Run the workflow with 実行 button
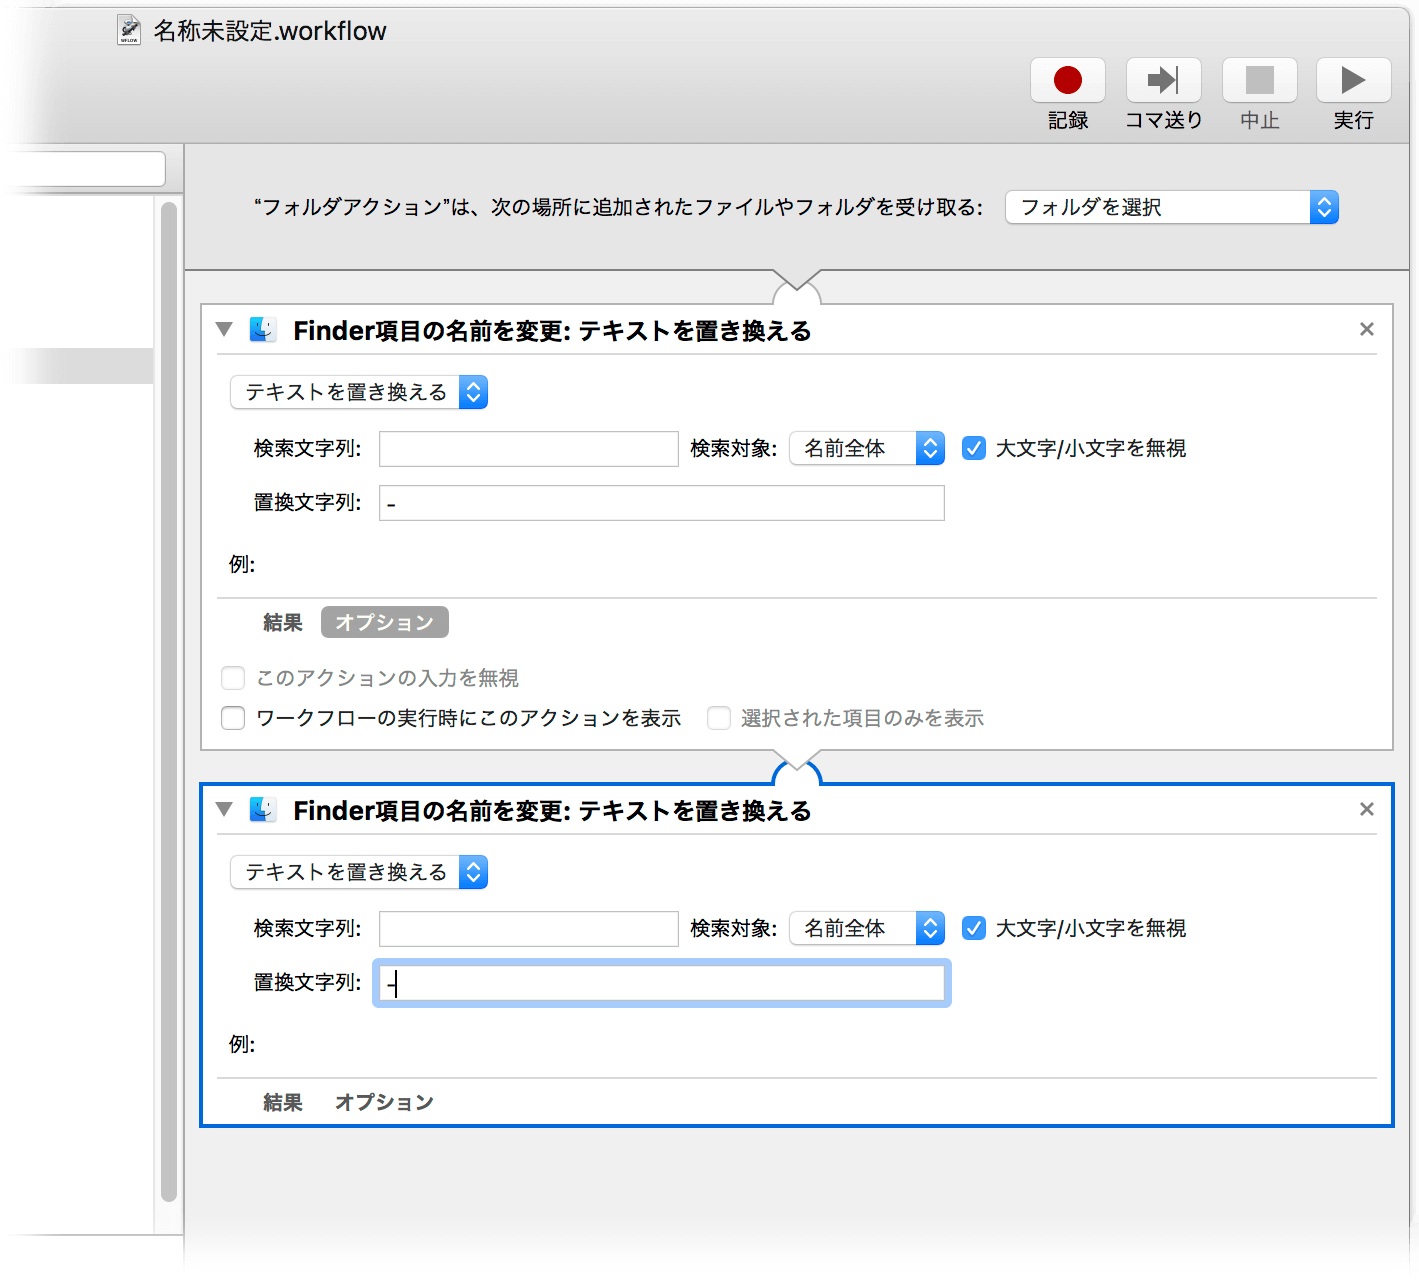This screenshot has height=1280, width=1419. click(1353, 80)
